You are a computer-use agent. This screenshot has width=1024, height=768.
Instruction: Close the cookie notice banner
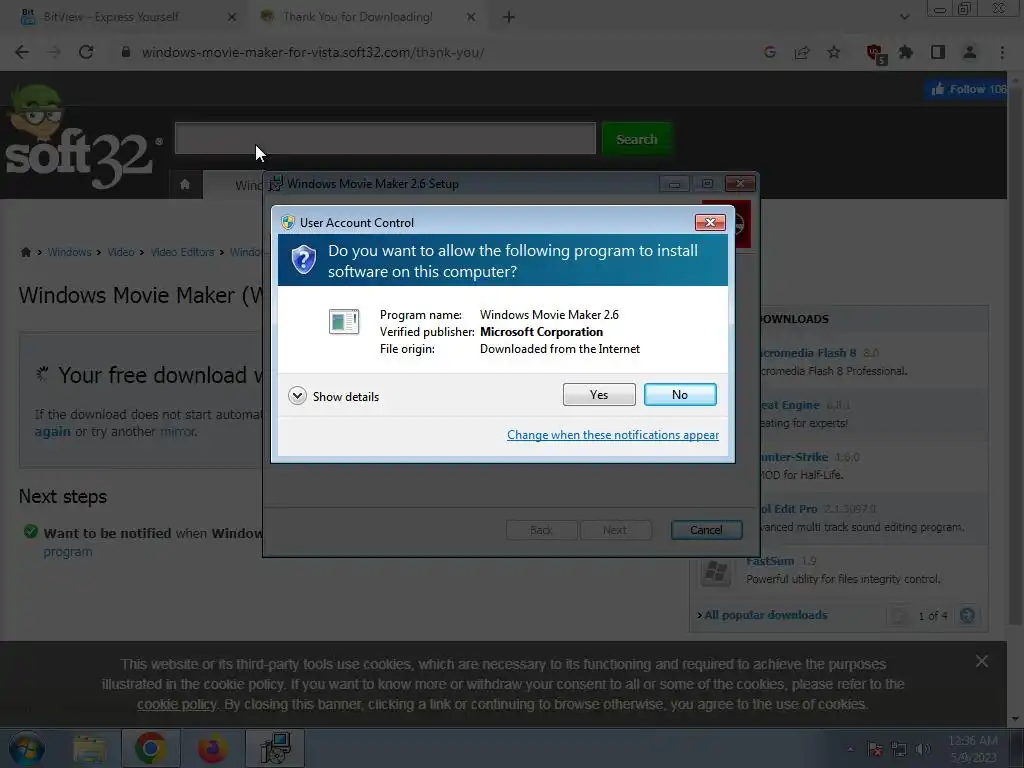tap(982, 662)
